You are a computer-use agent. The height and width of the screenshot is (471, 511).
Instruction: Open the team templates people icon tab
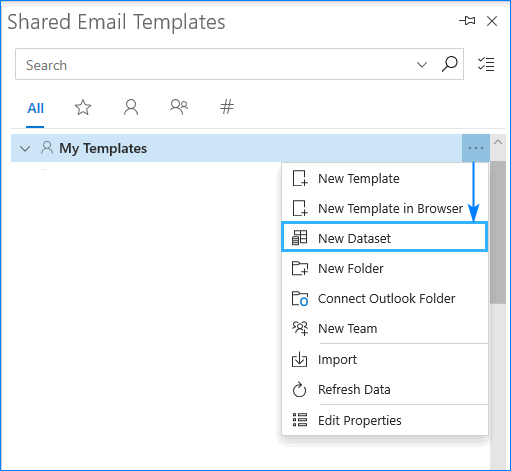click(x=179, y=107)
